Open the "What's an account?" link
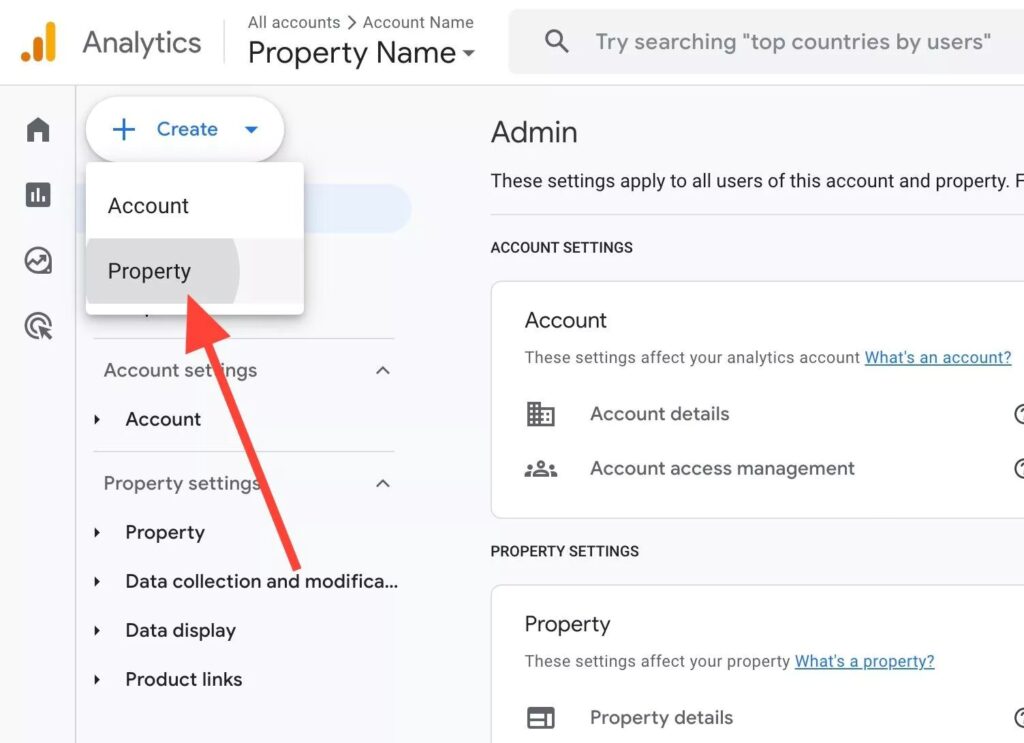The width and height of the screenshot is (1024, 743). (937, 357)
